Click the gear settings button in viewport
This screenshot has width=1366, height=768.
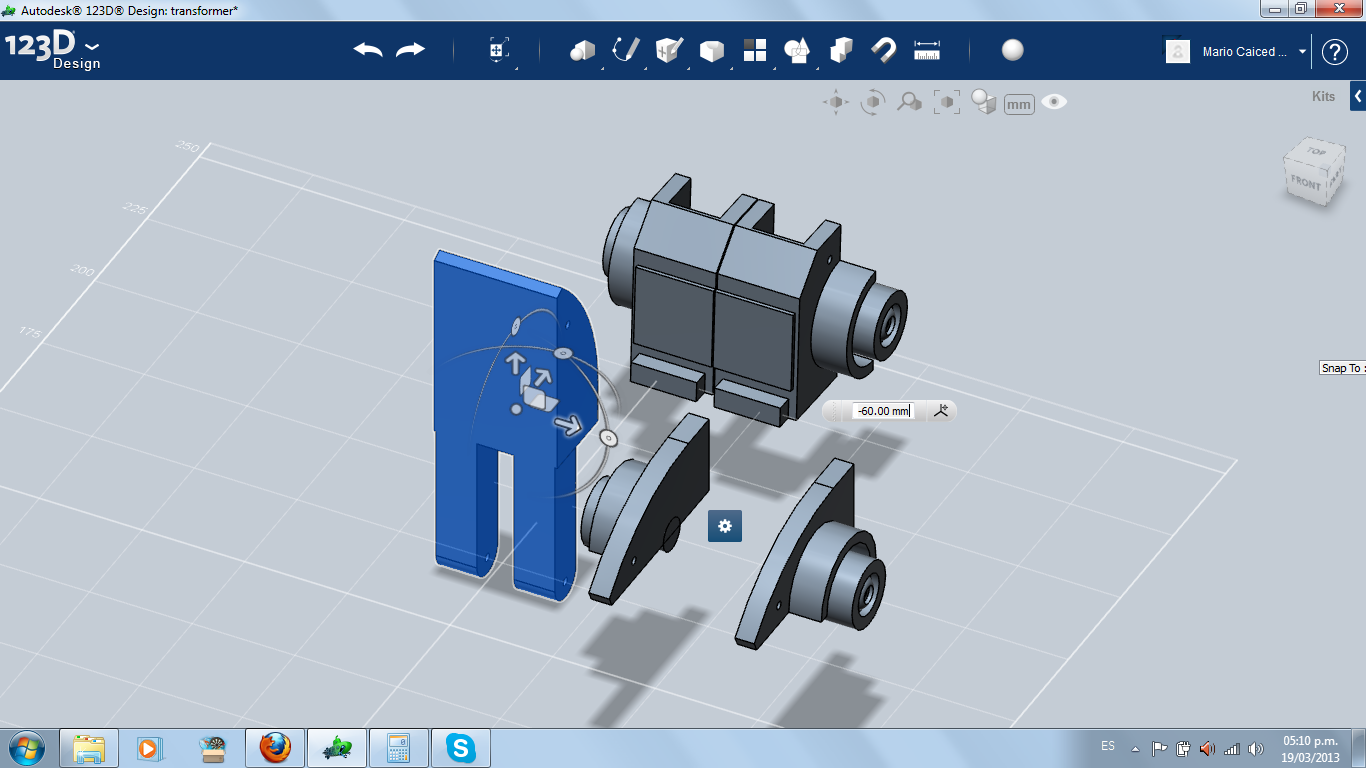point(725,526)
